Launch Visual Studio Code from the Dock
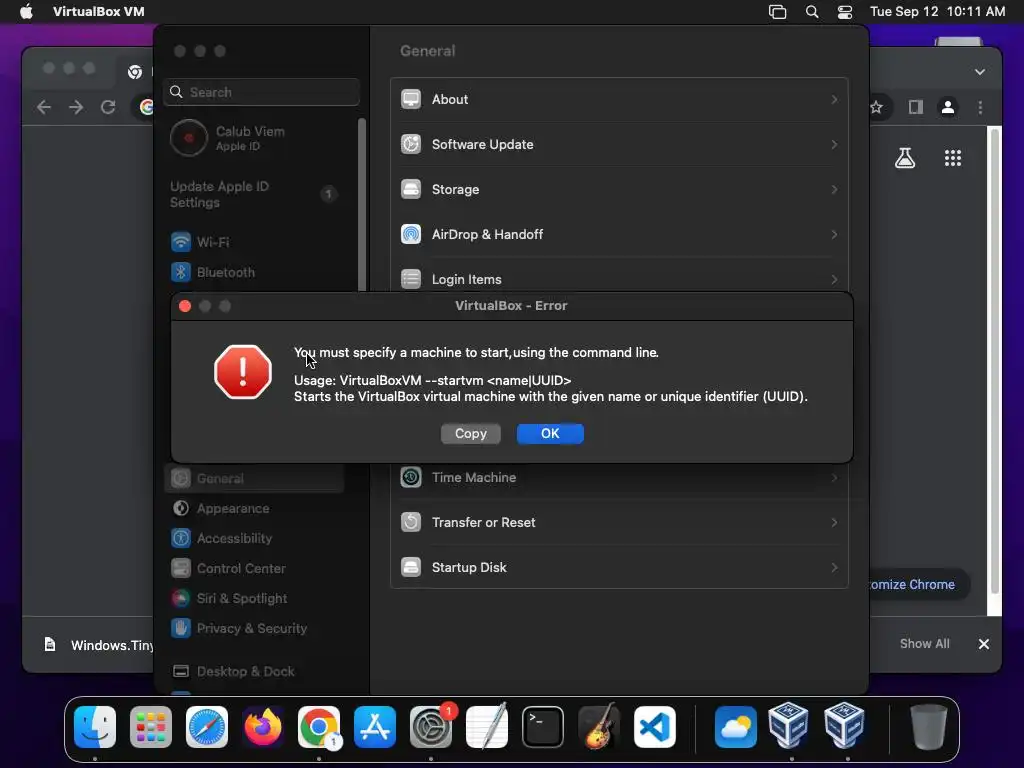 tap(655, 726)
